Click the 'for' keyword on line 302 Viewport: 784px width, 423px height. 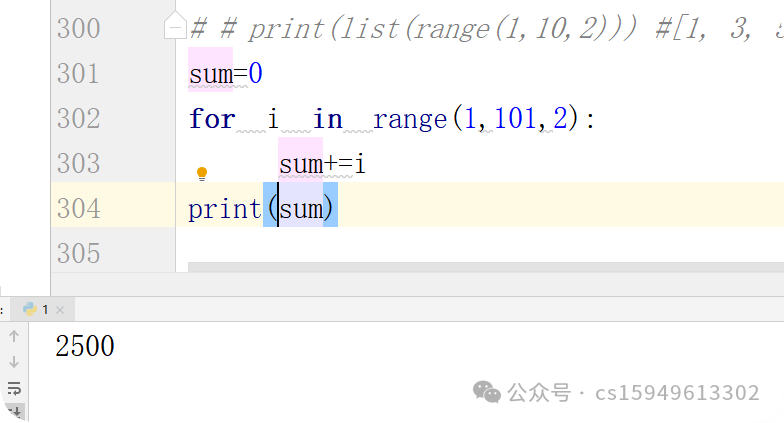(x=212, y=119)
